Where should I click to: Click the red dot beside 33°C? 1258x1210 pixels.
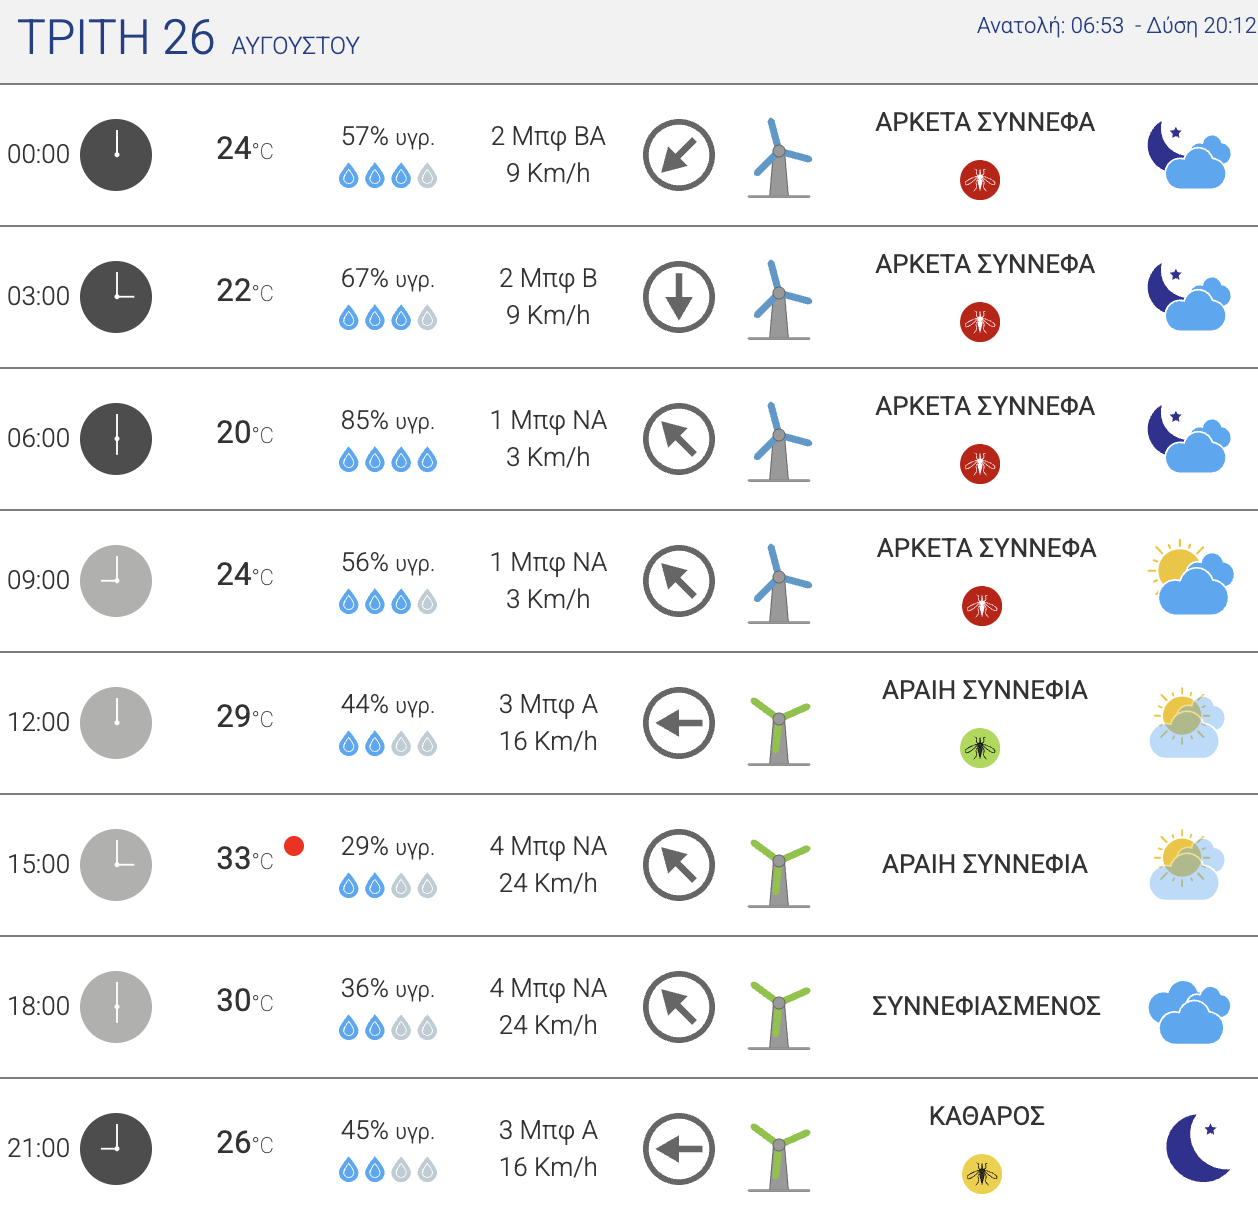click(294, 846)
